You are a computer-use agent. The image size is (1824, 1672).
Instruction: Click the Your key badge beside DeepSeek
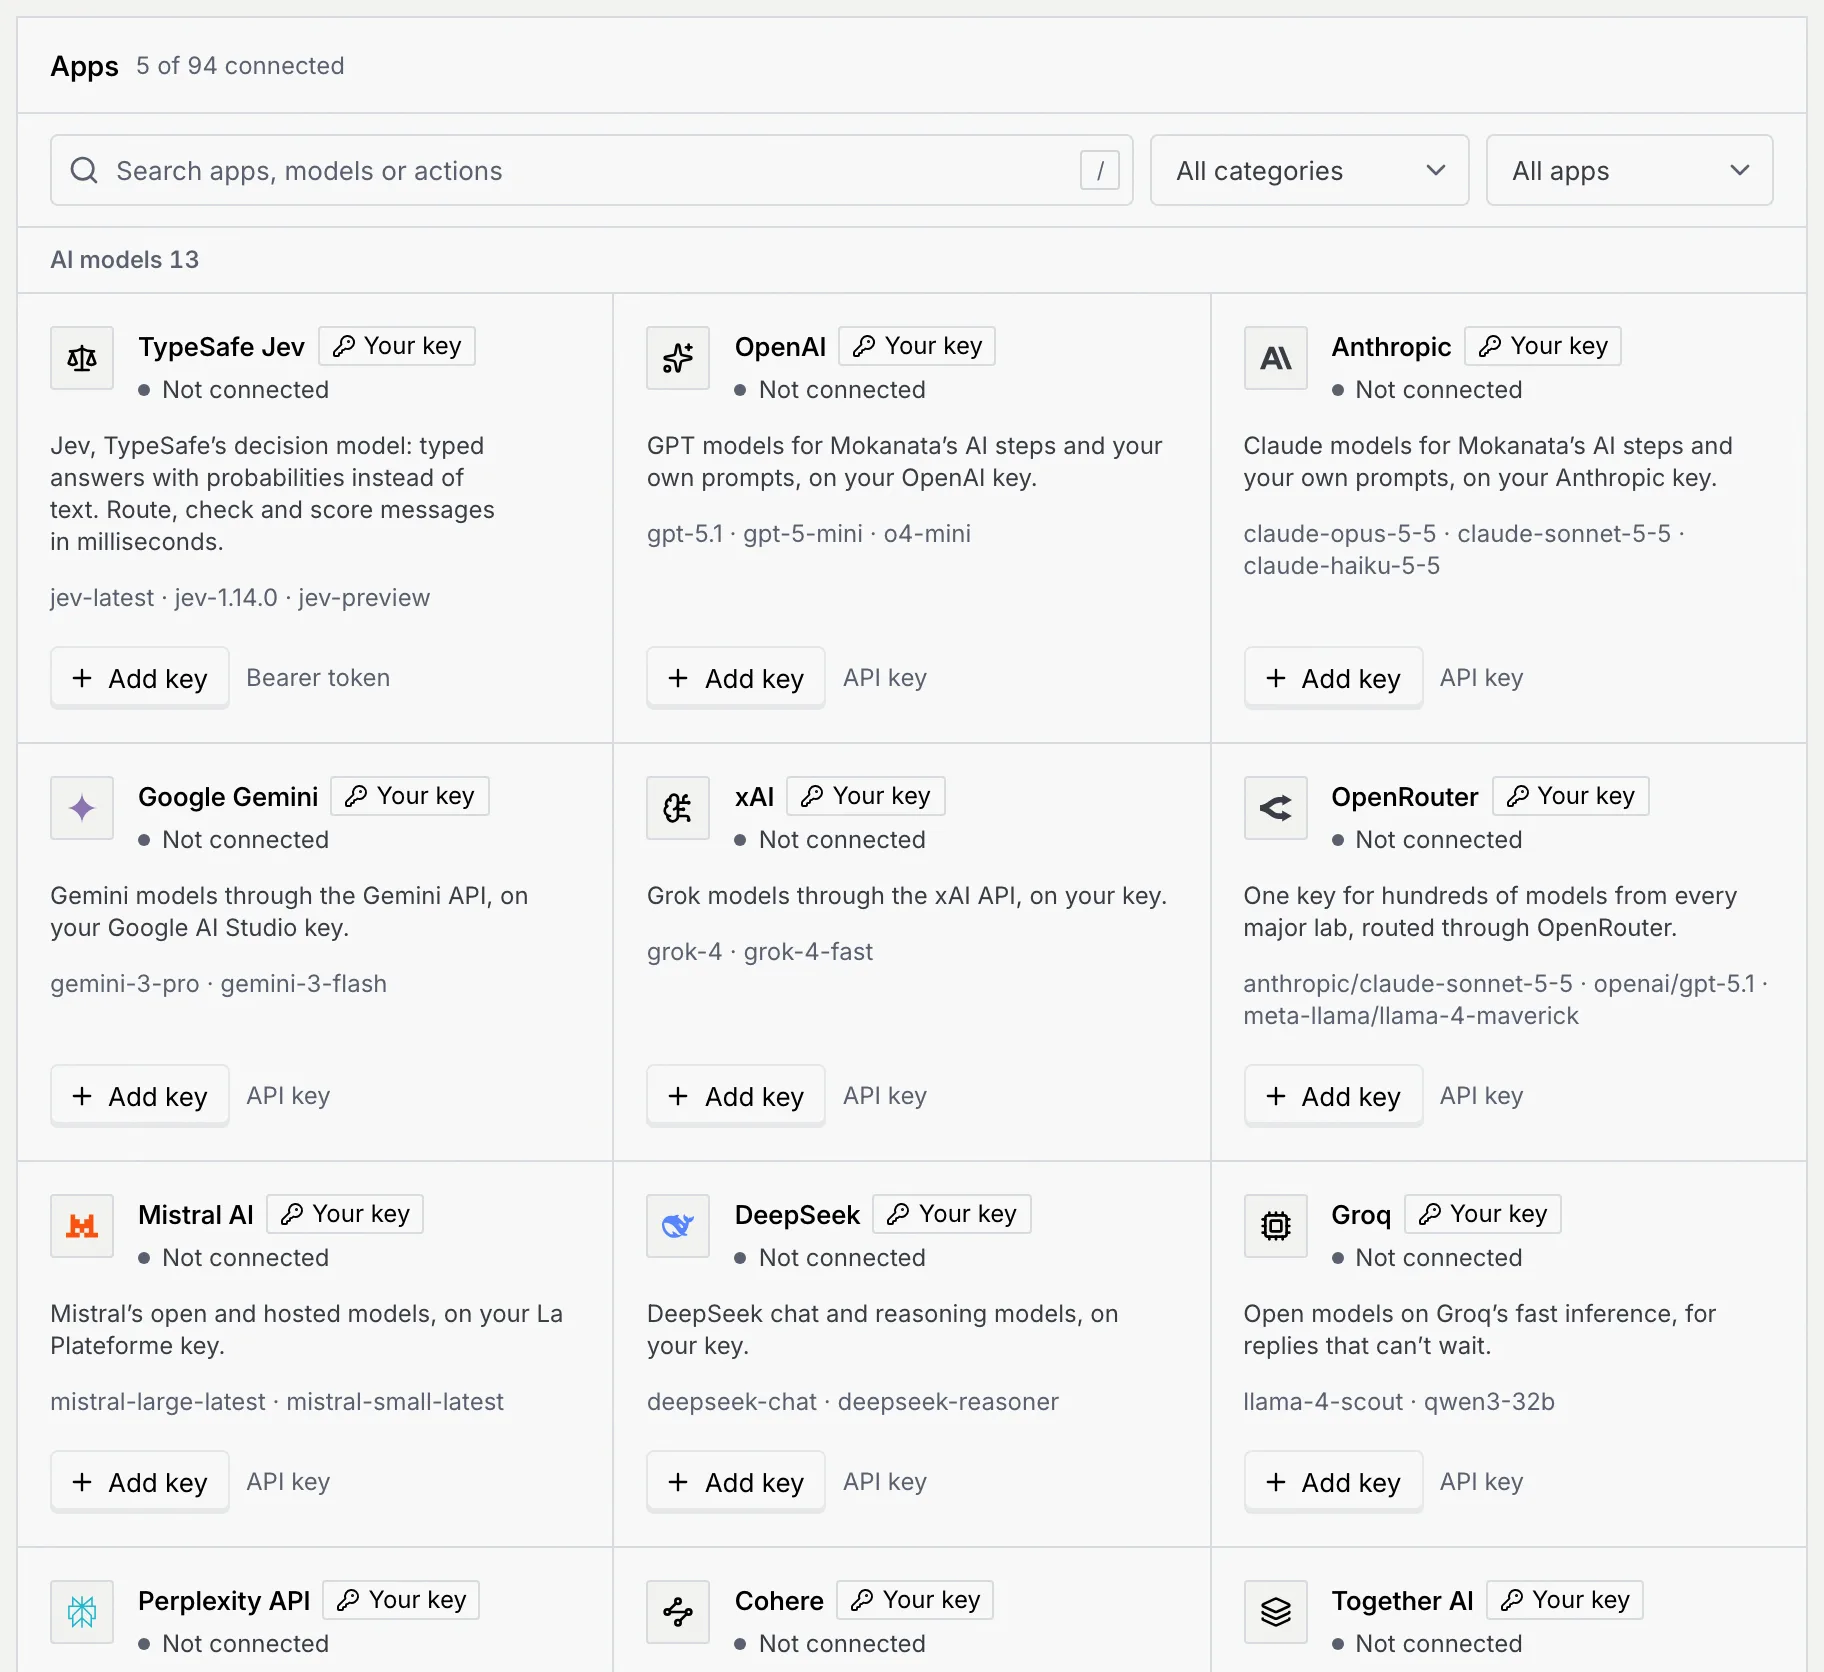pos(952,1214)
